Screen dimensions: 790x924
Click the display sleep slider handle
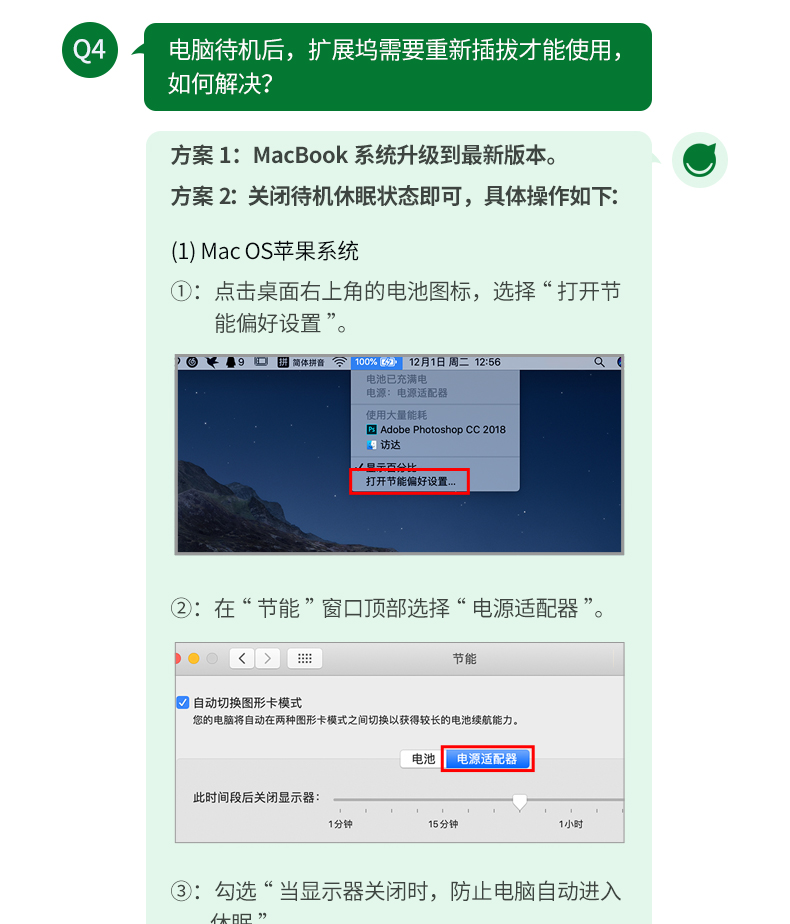click(x=520, y=802)
